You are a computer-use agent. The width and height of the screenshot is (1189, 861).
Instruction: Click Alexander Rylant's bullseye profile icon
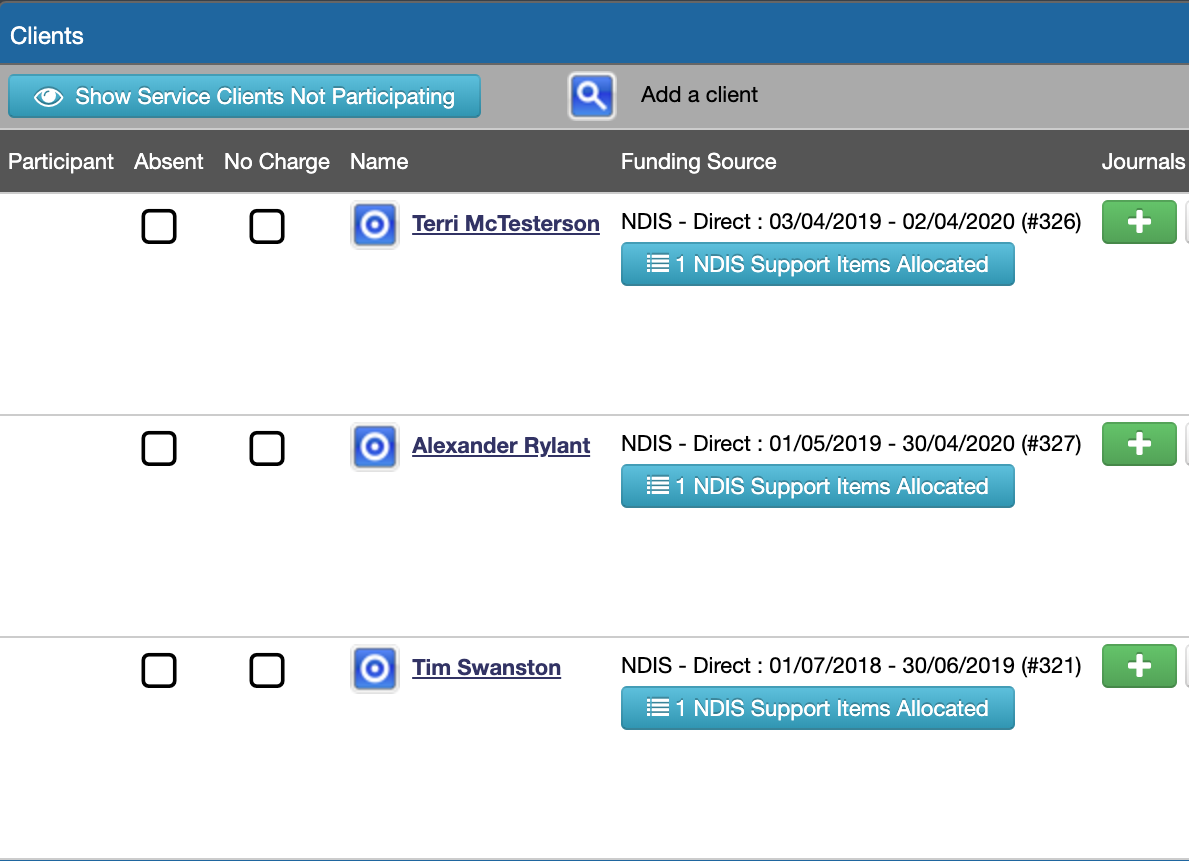374,447
